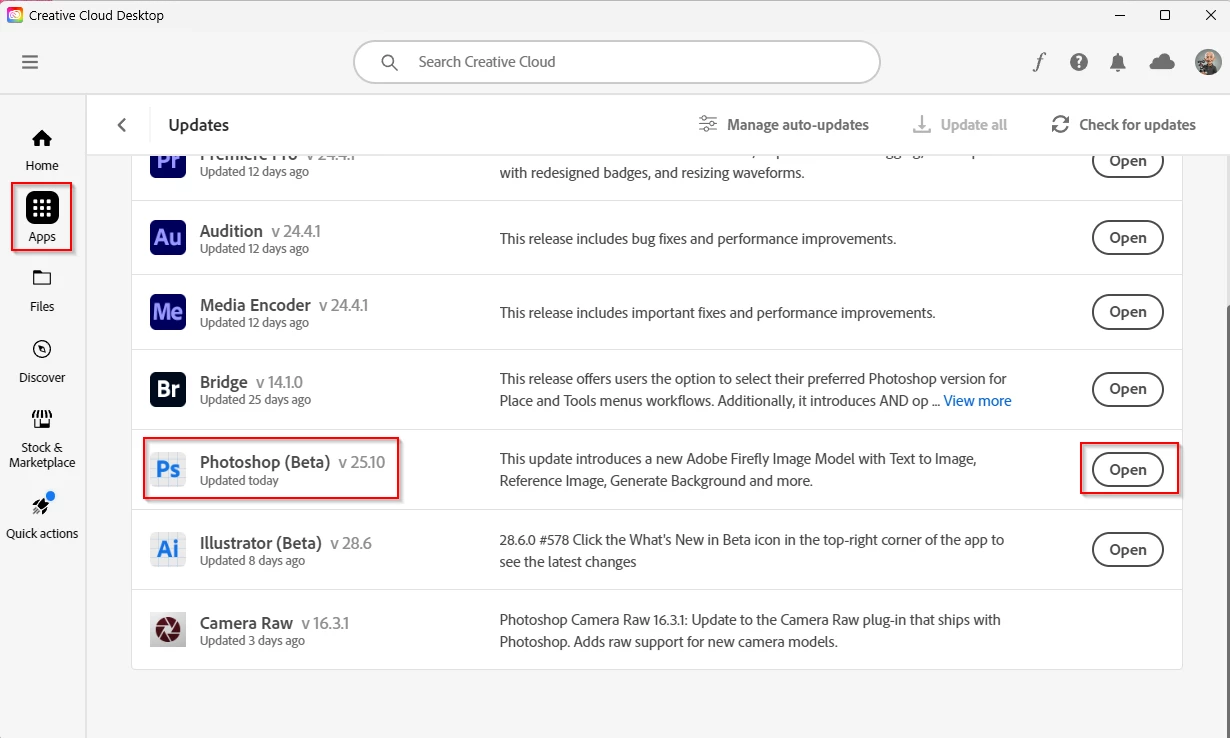Click the Photoshop (Beta) v 25.10 title
Viewport: 1230px width, 738px height.
coord(292,462)
